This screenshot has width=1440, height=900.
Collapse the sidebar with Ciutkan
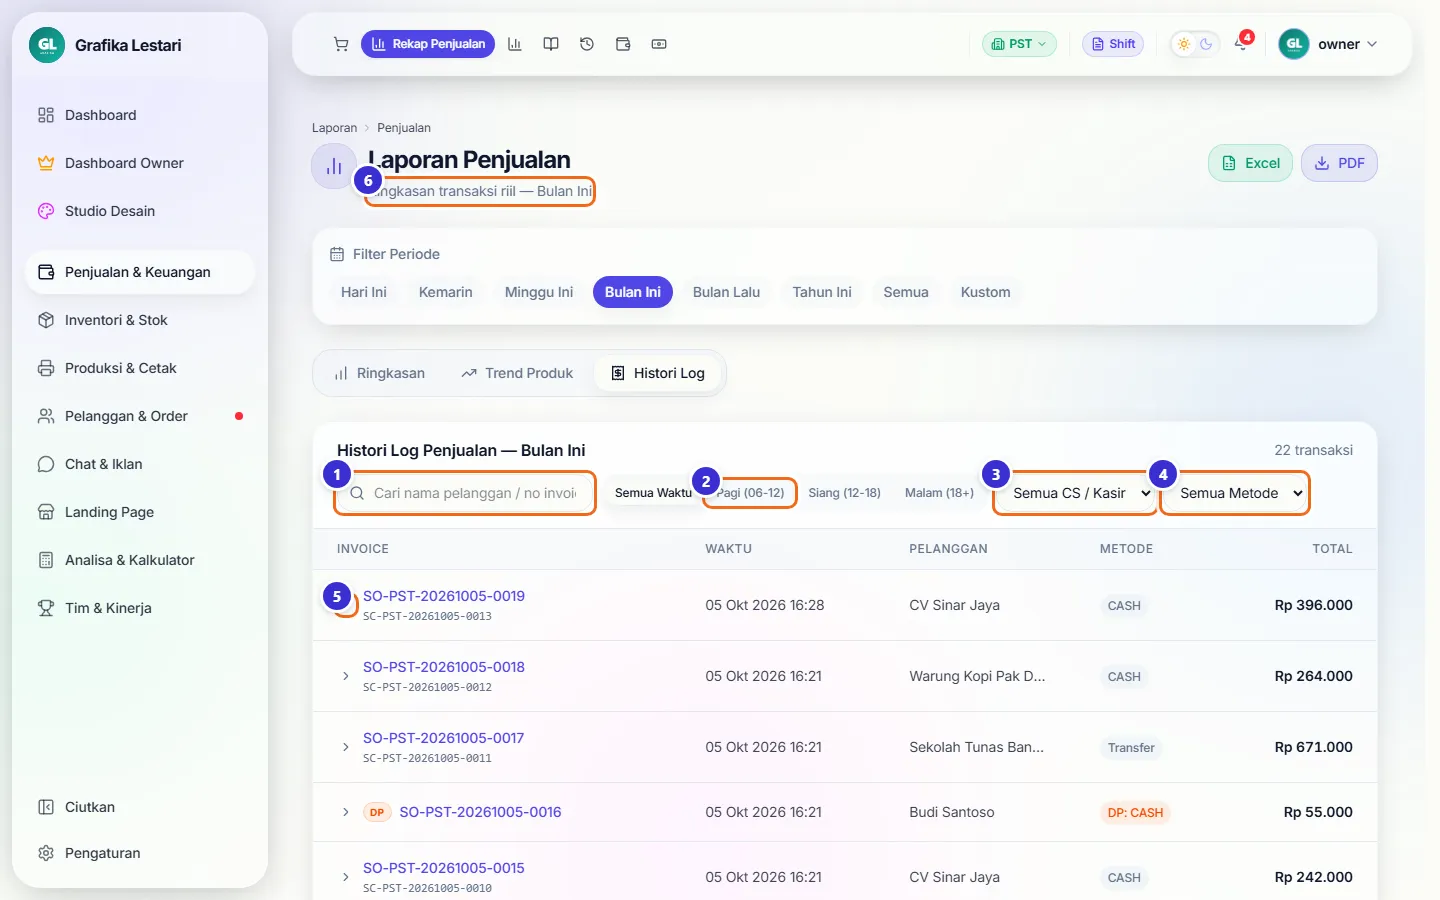tap(140, 807)
